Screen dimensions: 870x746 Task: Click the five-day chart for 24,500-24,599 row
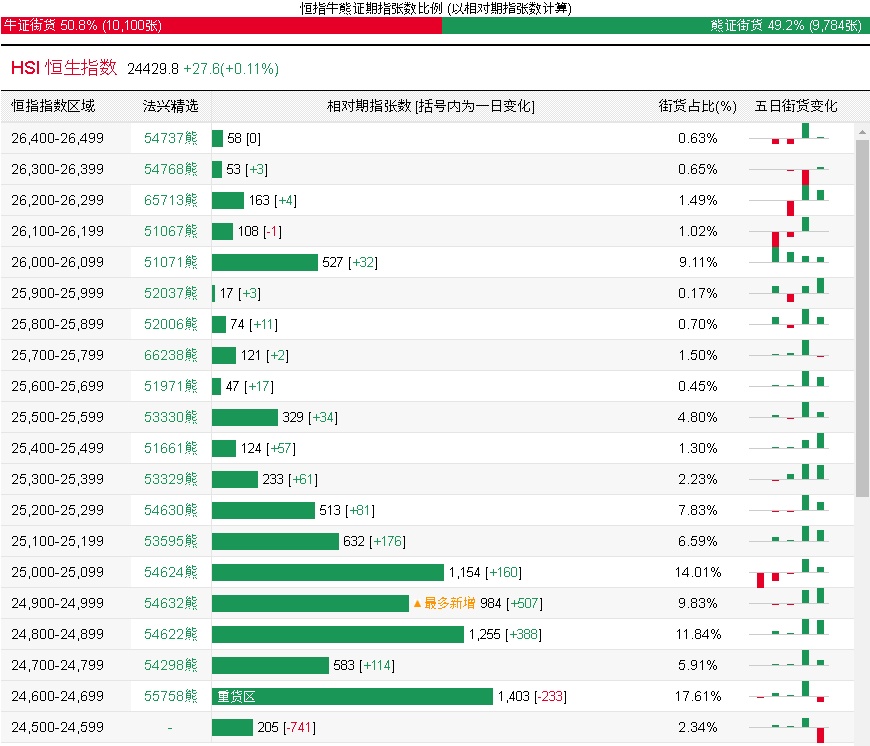click(x=797, y=728)
